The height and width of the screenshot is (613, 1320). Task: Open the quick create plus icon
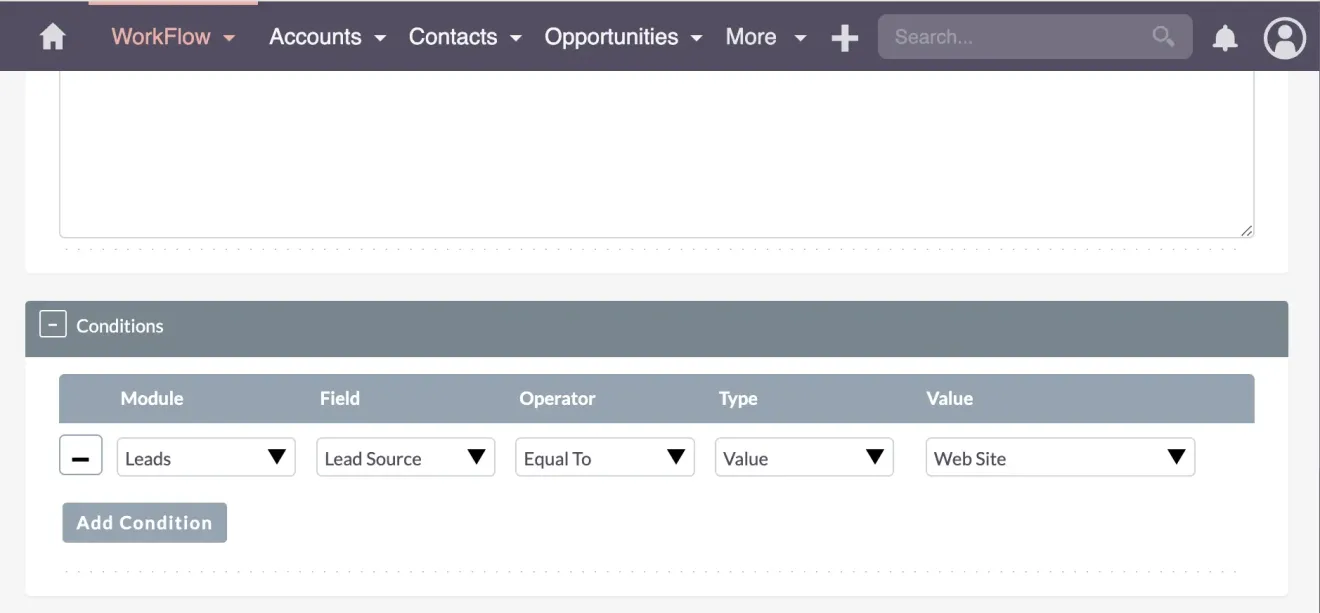844,37
